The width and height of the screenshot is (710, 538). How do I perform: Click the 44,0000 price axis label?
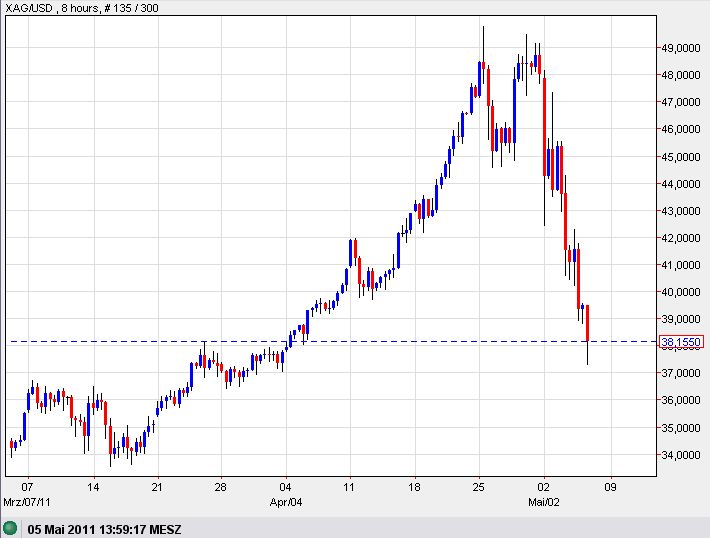[681, 184]
